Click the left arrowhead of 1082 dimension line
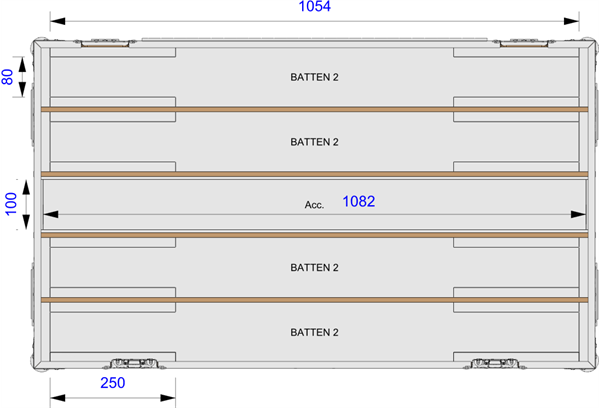This screenshot has height=408, width=600. pyautogui.click(x=50, y=214)
